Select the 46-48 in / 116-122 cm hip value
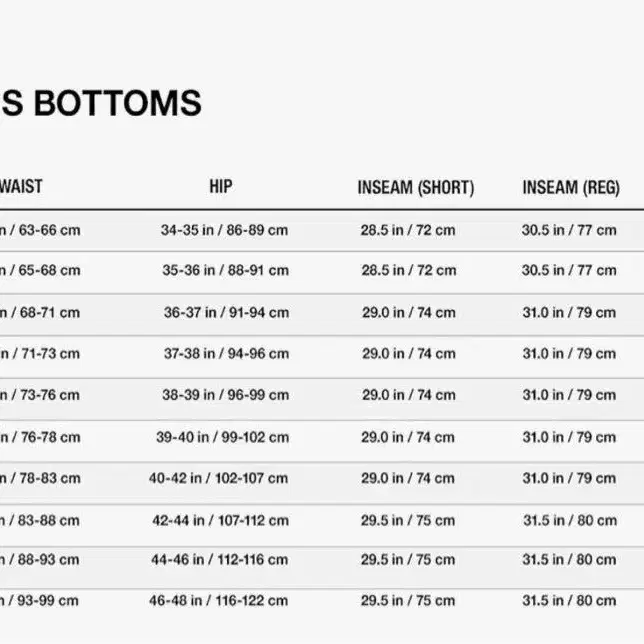The width and height of the screenshot is (644, 644). point(219,601)
